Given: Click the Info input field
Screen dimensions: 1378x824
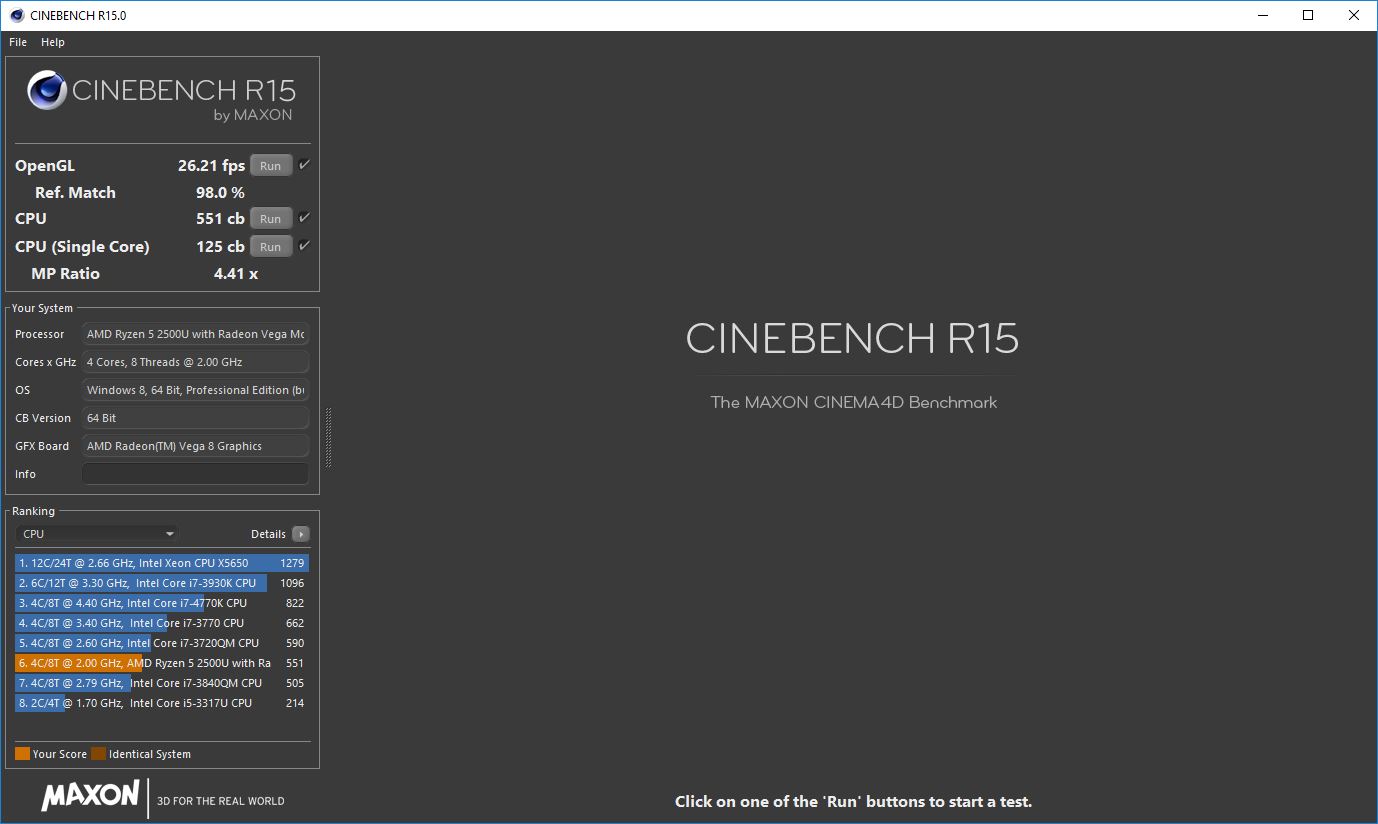Looking at the screenshot, I should 195,474.
